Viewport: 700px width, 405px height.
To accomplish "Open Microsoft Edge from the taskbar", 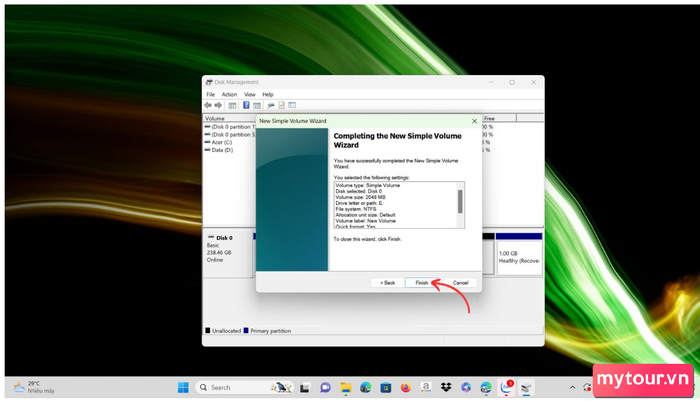I will click(365, 387).
